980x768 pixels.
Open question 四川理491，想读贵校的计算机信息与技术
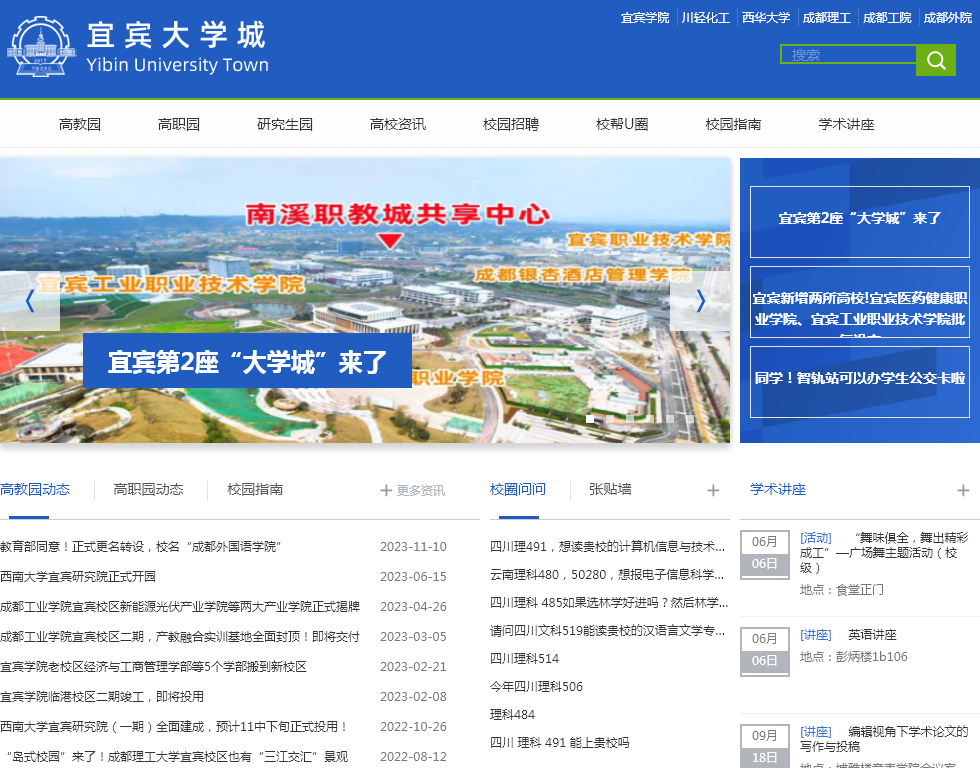point(608,547)
